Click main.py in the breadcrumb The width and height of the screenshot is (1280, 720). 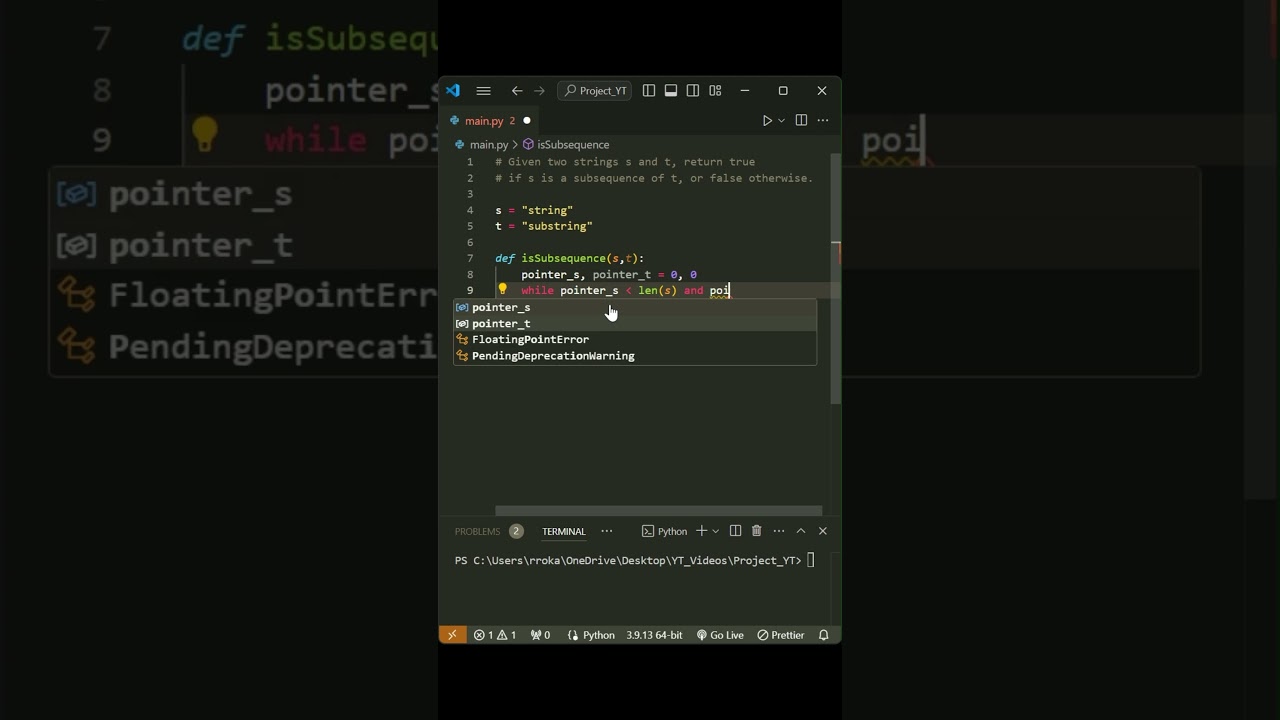coord(489,145)
